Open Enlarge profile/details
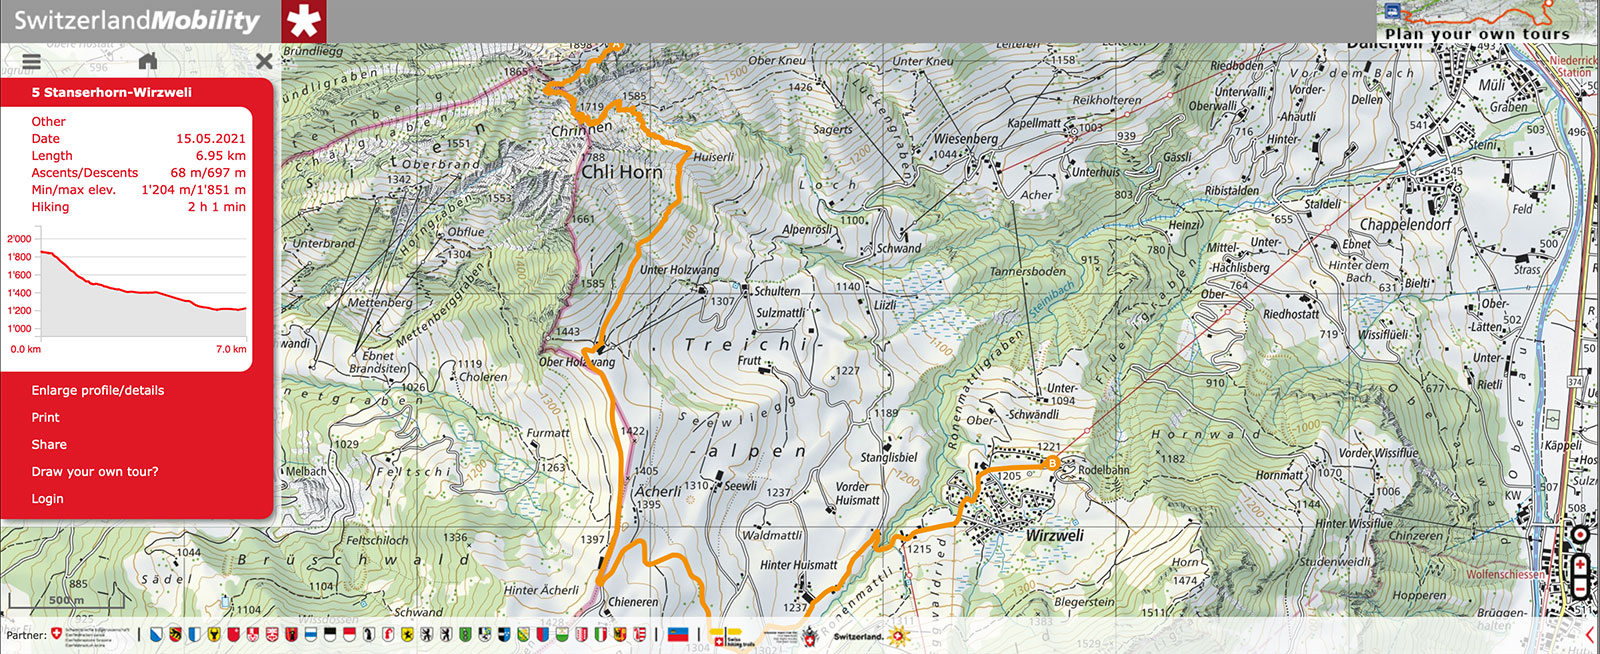This screenshot has width=1600, height=654. click(x=98, y=390)
